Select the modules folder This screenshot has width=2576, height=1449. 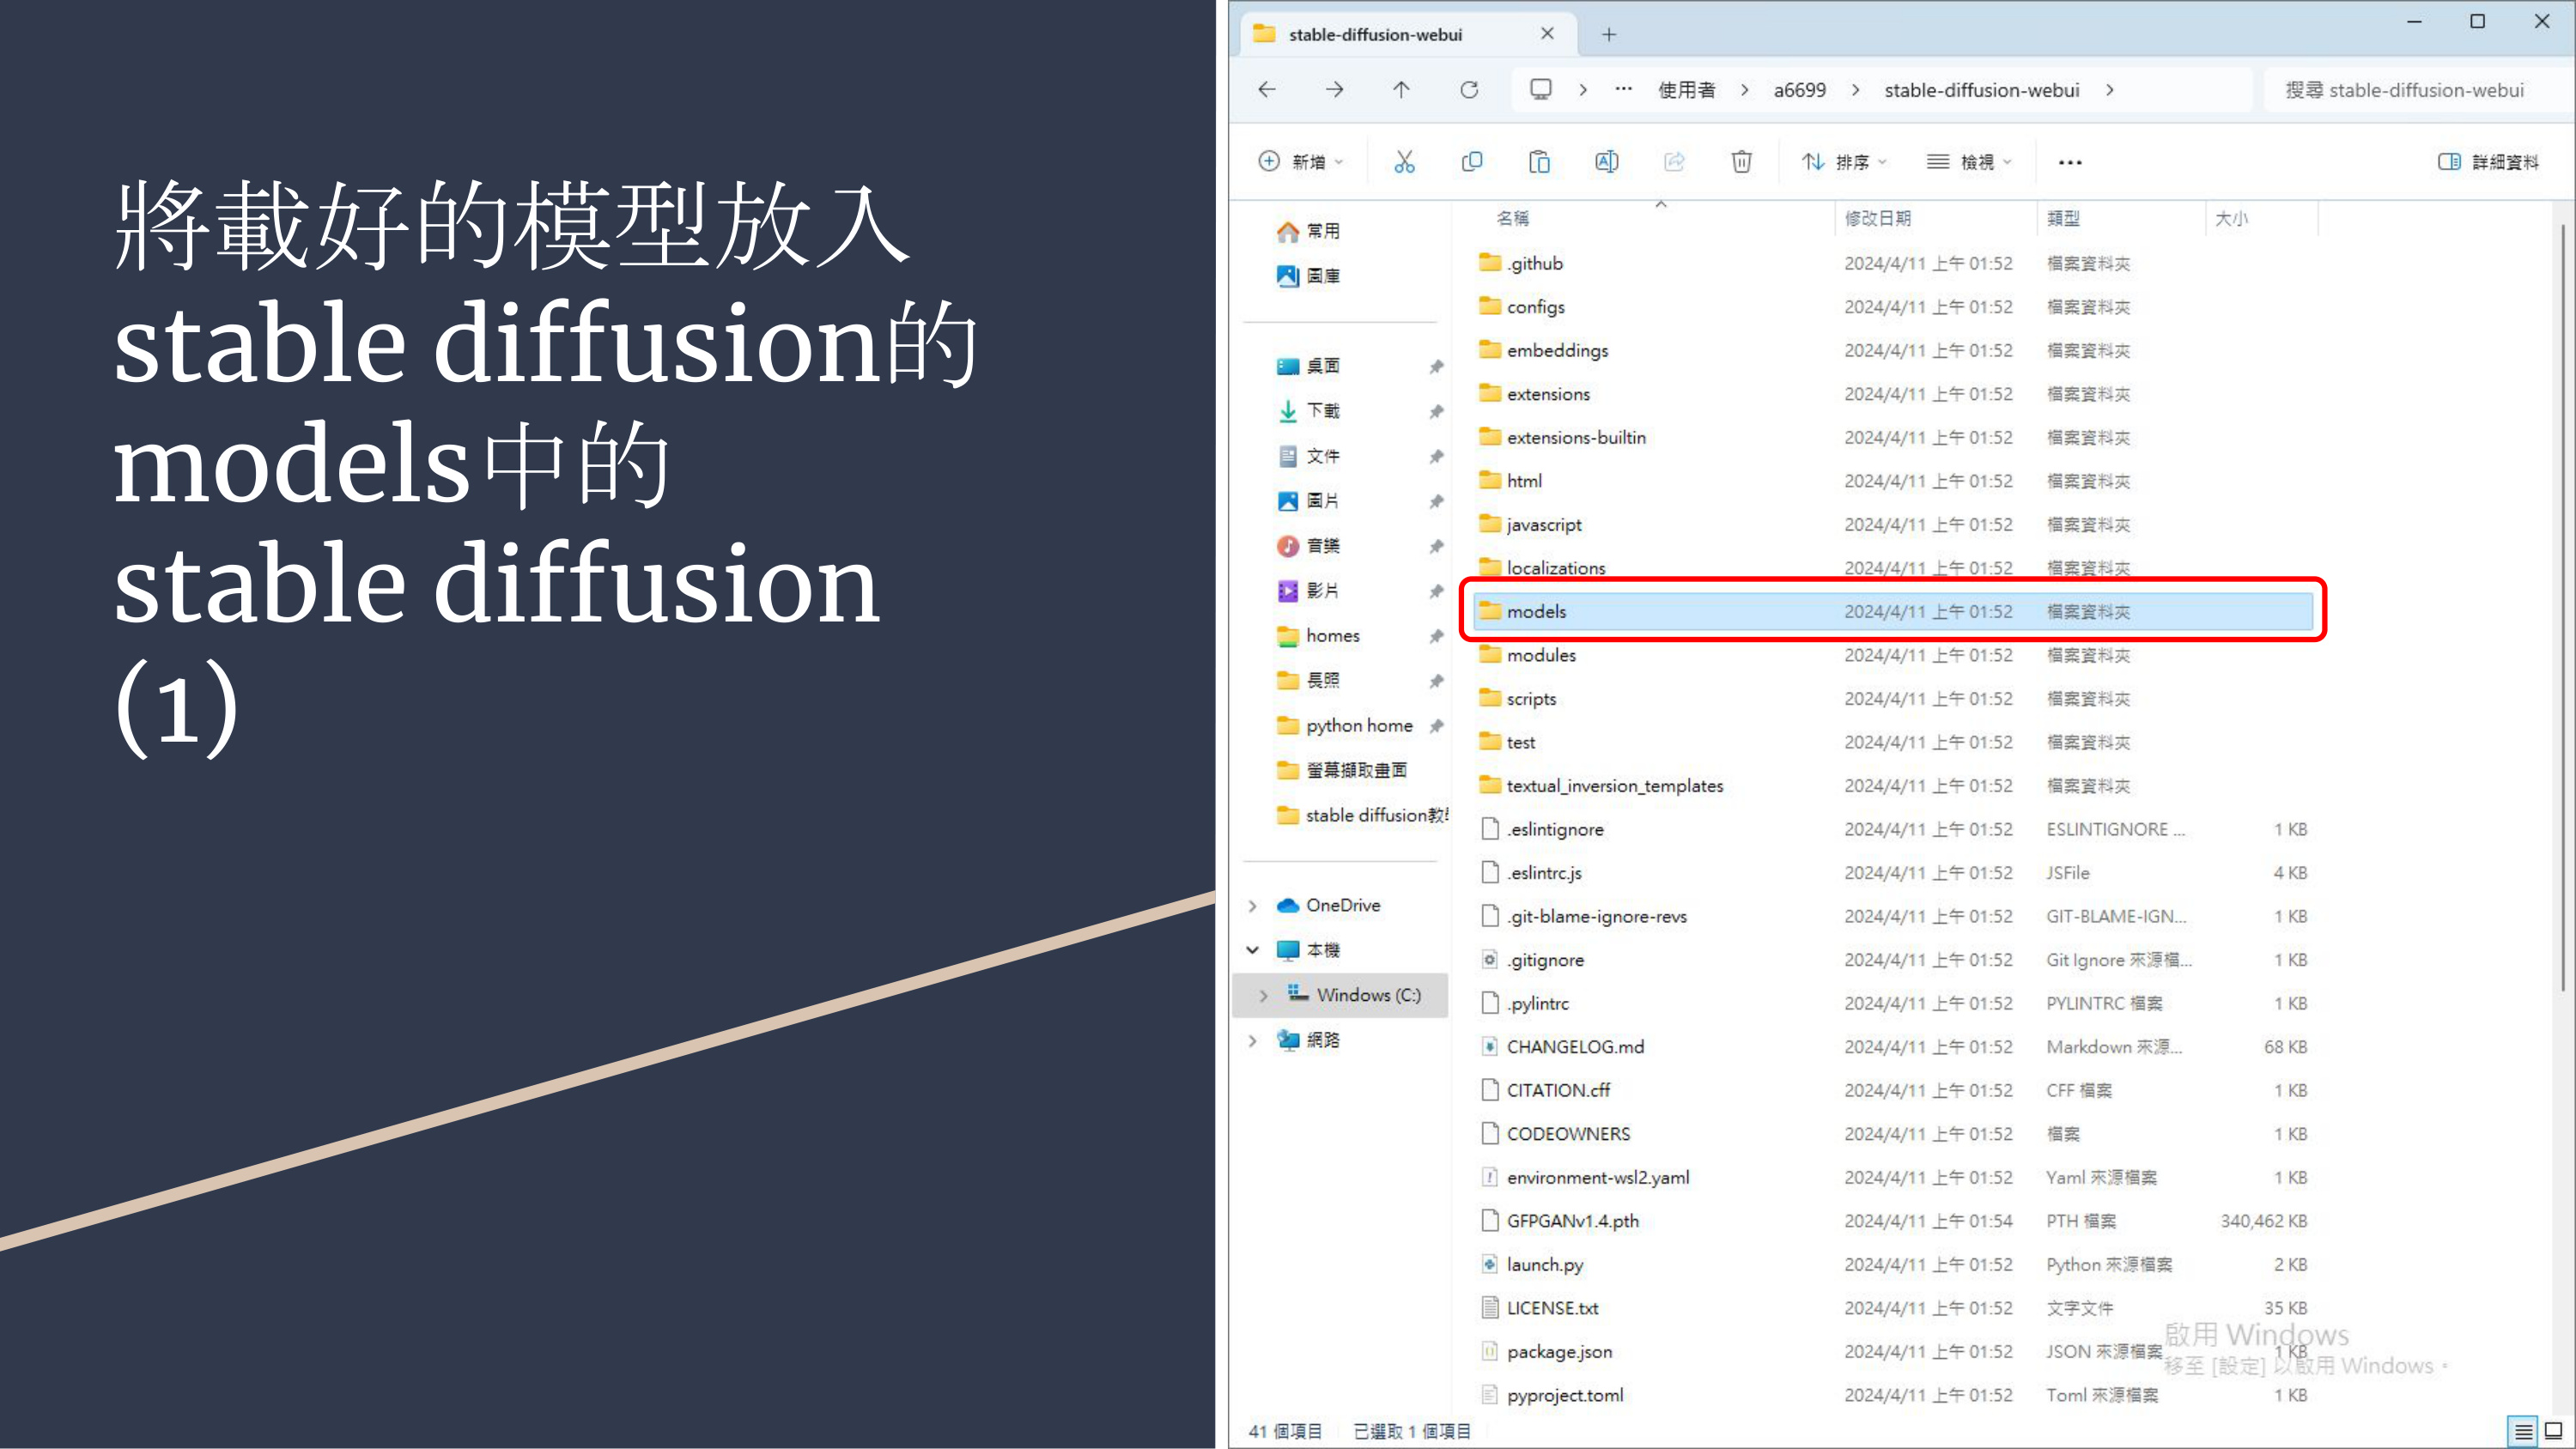(1893, 655)
